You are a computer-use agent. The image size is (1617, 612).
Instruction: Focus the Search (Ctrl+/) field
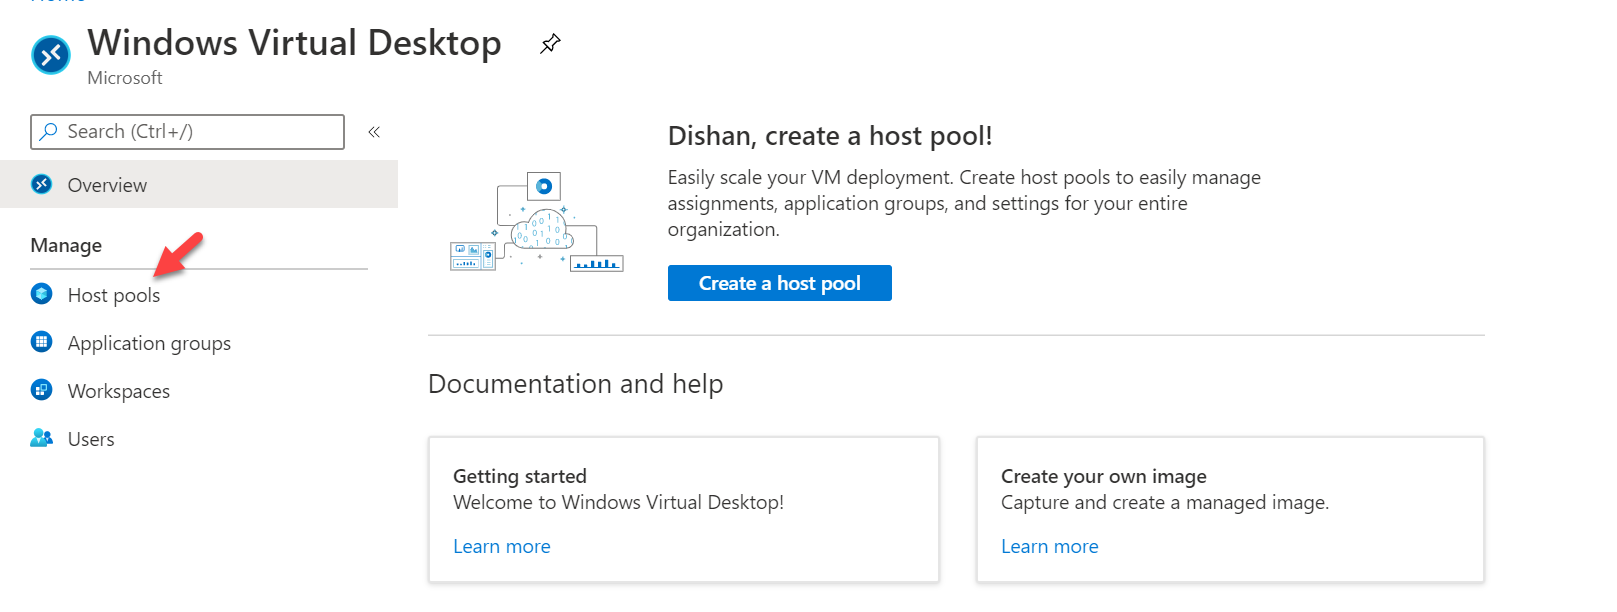click(188, 132)
